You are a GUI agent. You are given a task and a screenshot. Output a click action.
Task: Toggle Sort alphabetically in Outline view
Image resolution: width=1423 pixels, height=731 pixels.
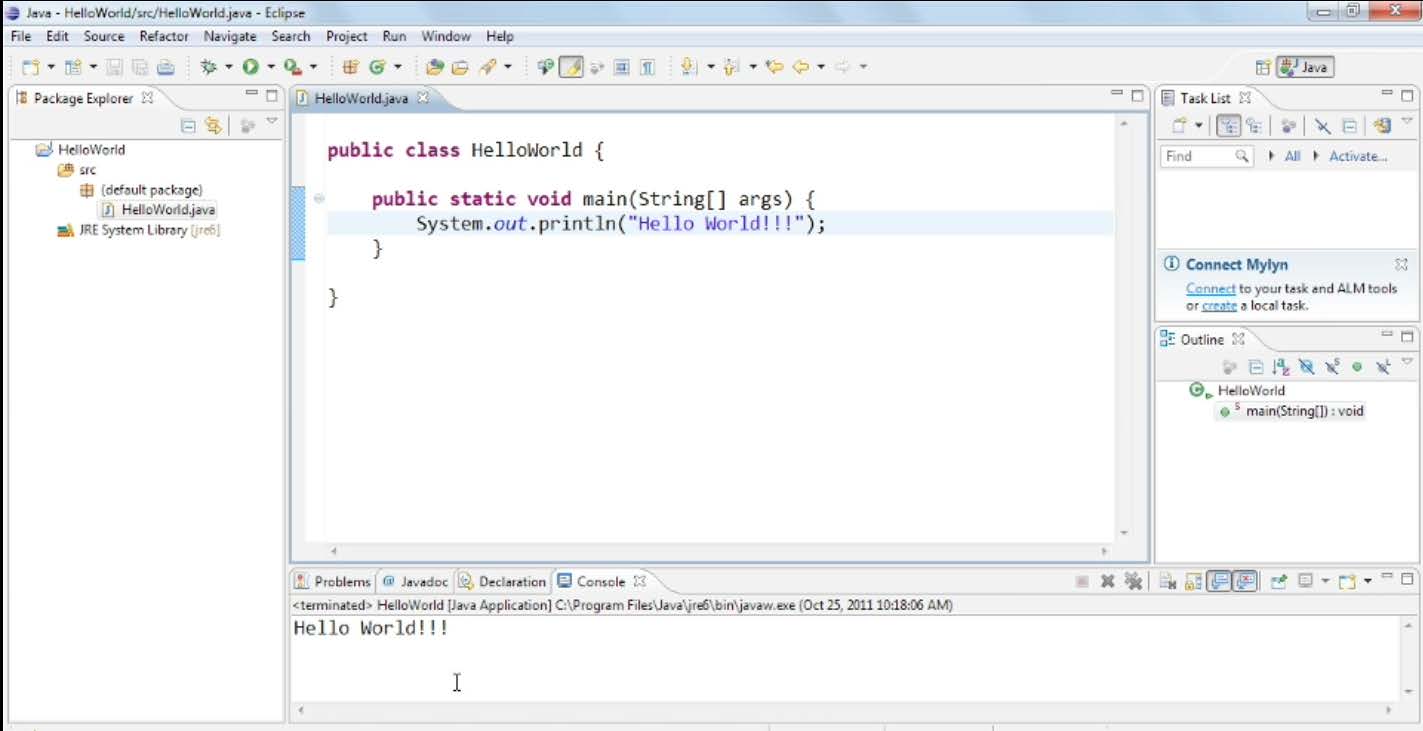click(1281, 367)
